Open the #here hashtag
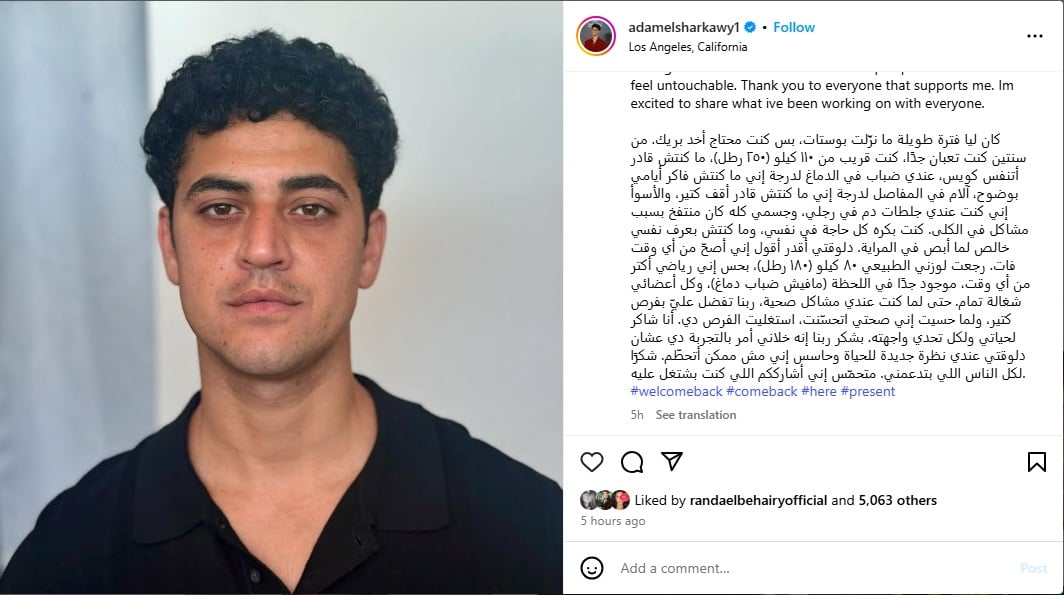This screenshot has height=595, width=1064. 818,391
